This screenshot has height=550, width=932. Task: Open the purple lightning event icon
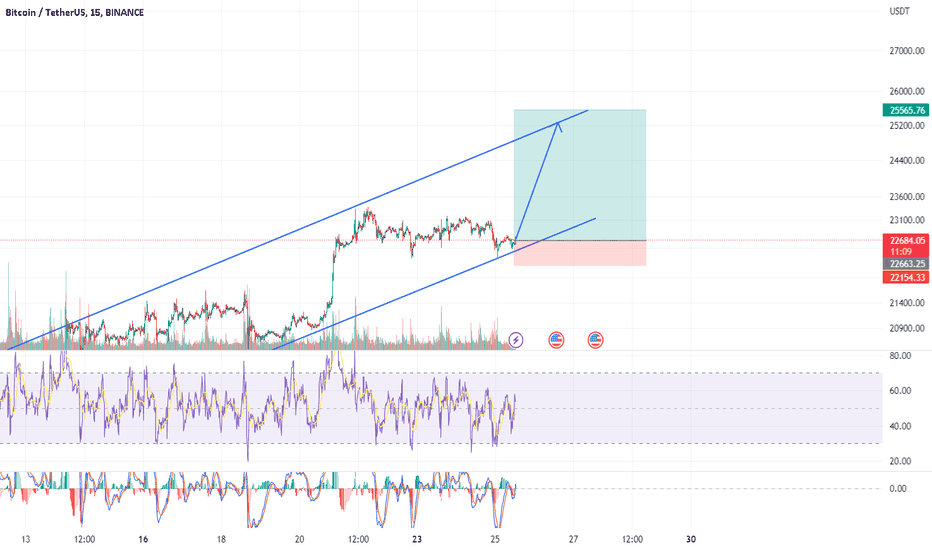516,340
